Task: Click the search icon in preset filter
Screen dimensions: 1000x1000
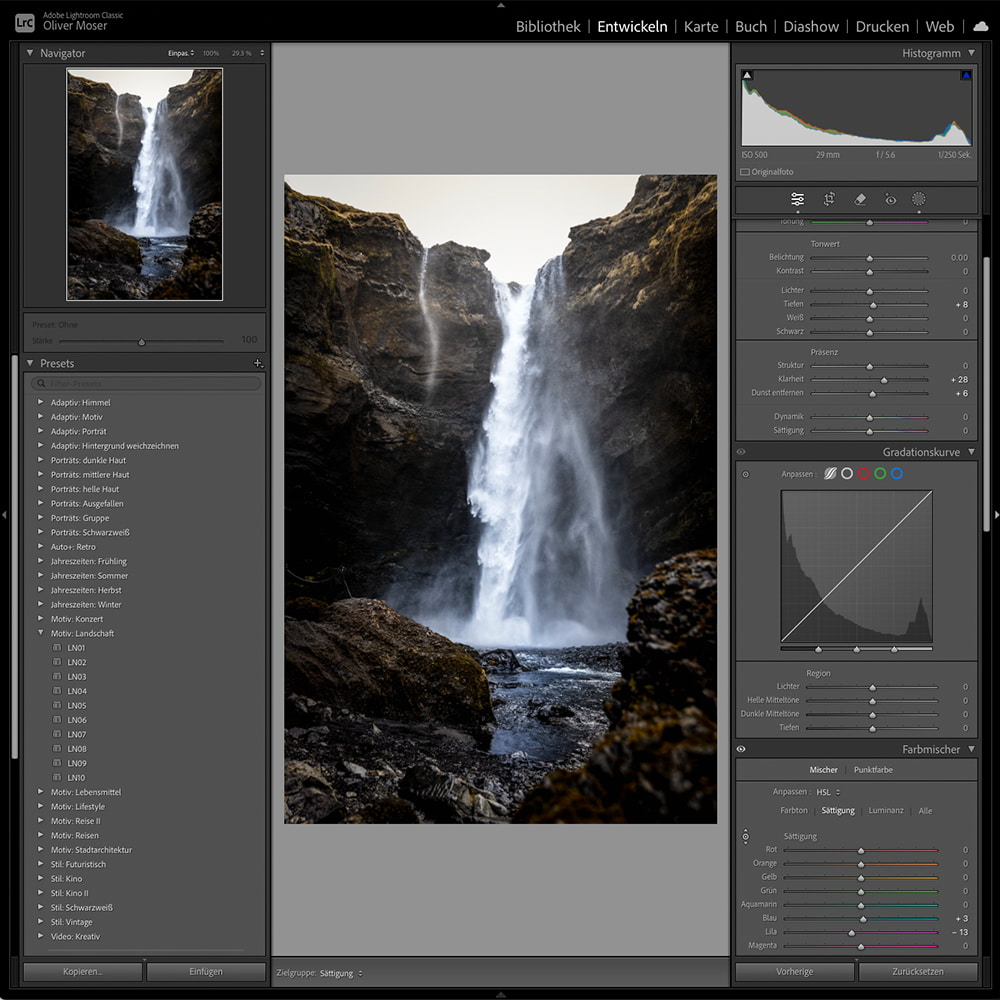Action: (41, 383)
